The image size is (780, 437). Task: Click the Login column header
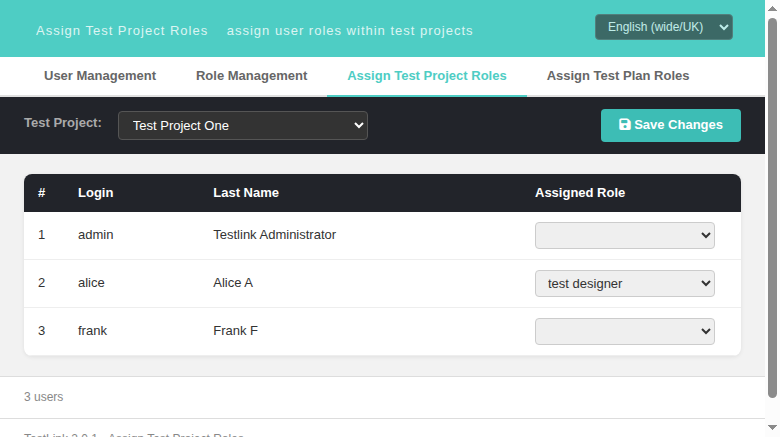(x=96, y=193)
